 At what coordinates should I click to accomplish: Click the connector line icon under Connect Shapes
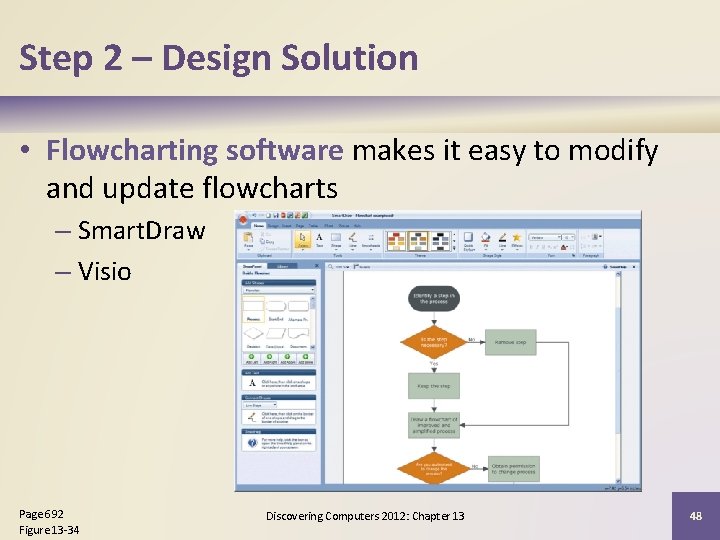click(x=252, y=417)
